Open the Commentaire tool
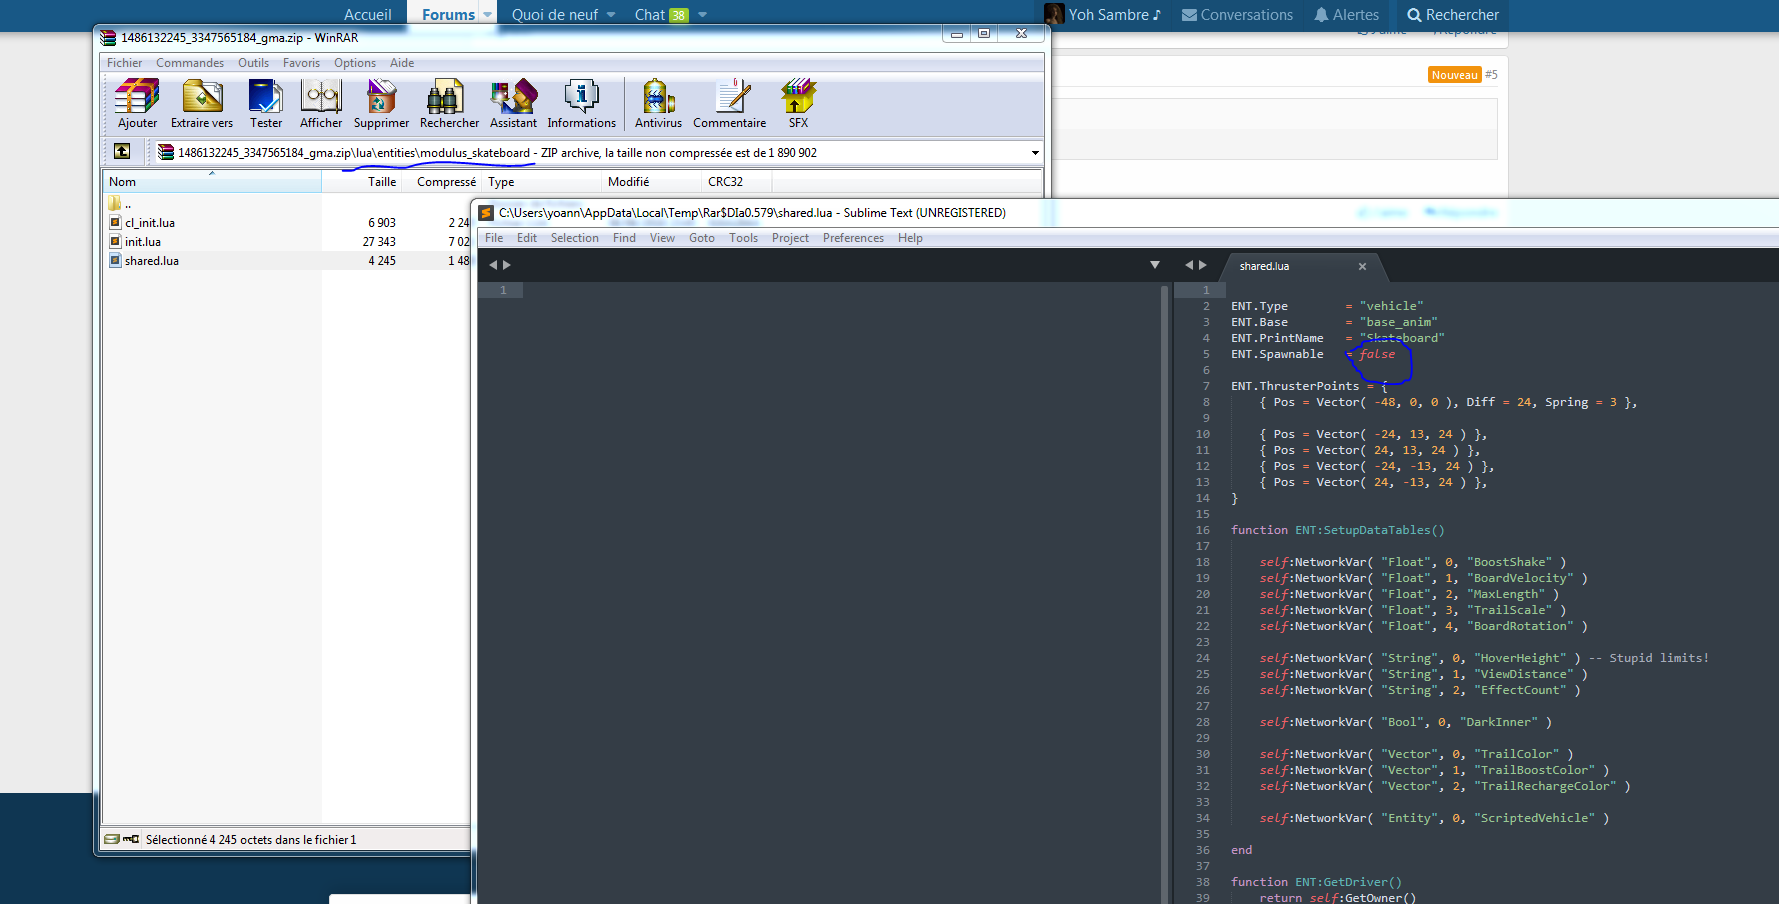1779x904 pixels. [730, 104]
